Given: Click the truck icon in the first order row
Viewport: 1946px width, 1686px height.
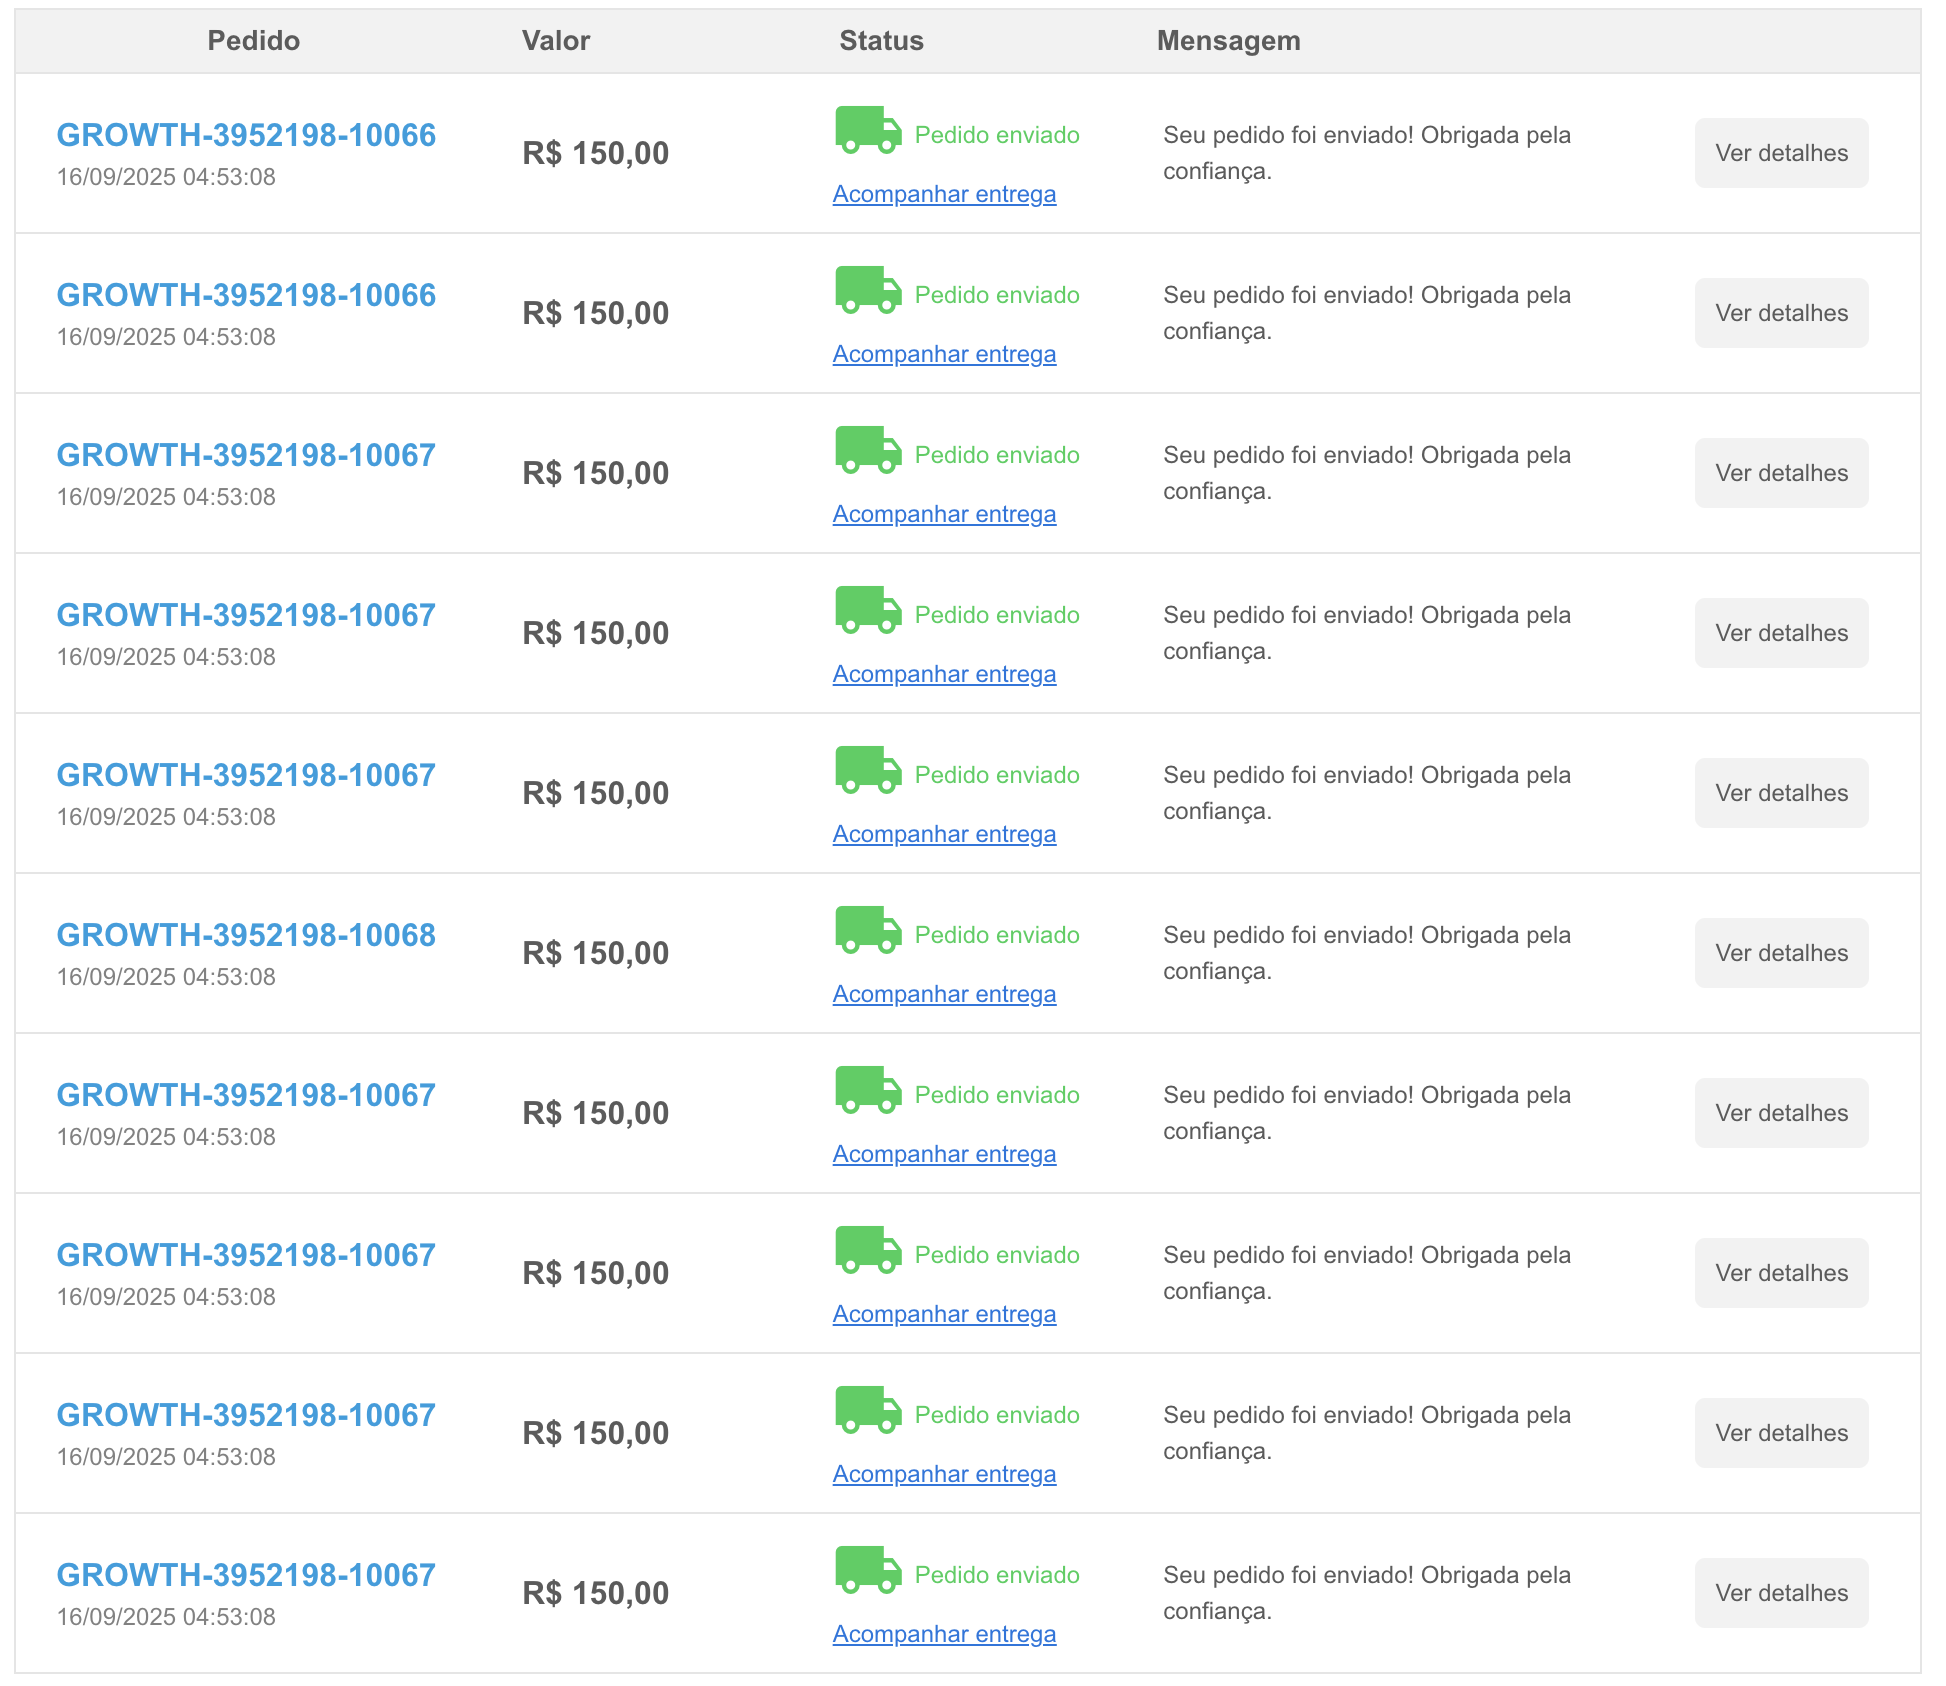Looking at the screenshot, I should 867,130.
